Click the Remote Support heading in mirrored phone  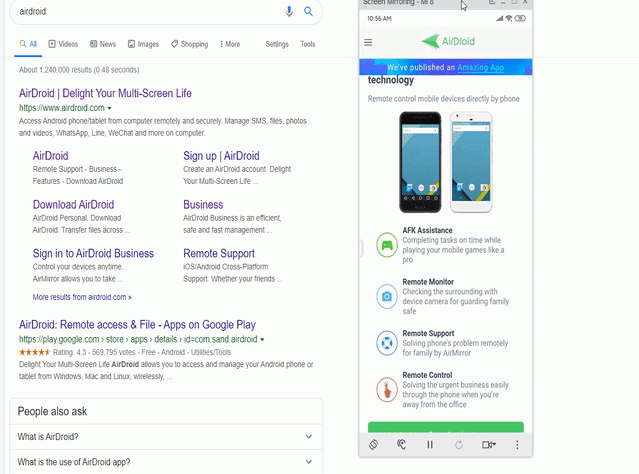point(428,333)
